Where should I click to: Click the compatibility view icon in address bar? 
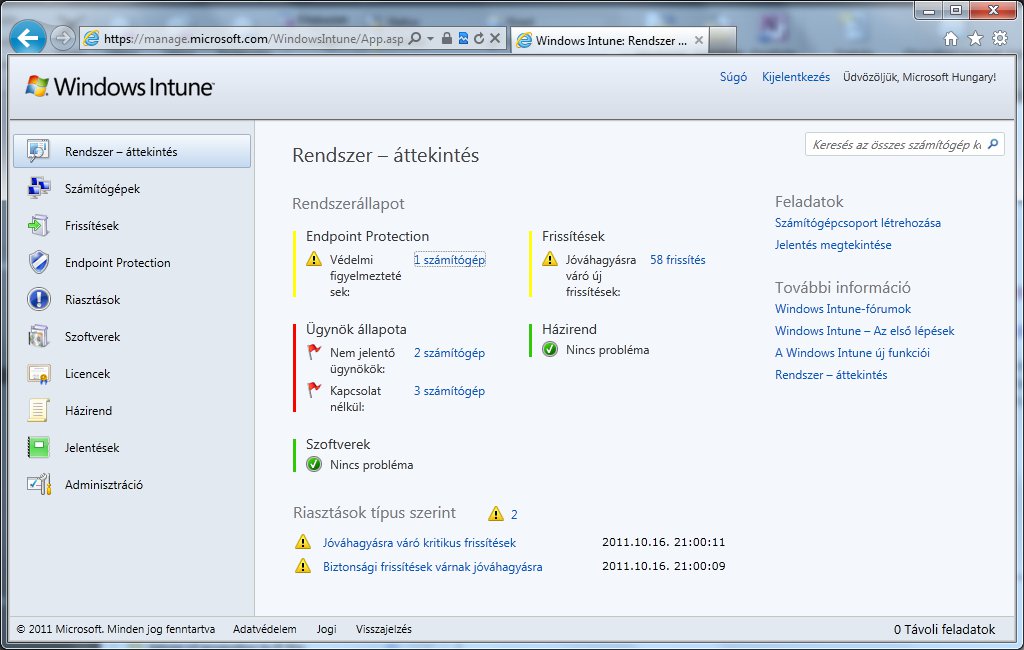[463, 39]
